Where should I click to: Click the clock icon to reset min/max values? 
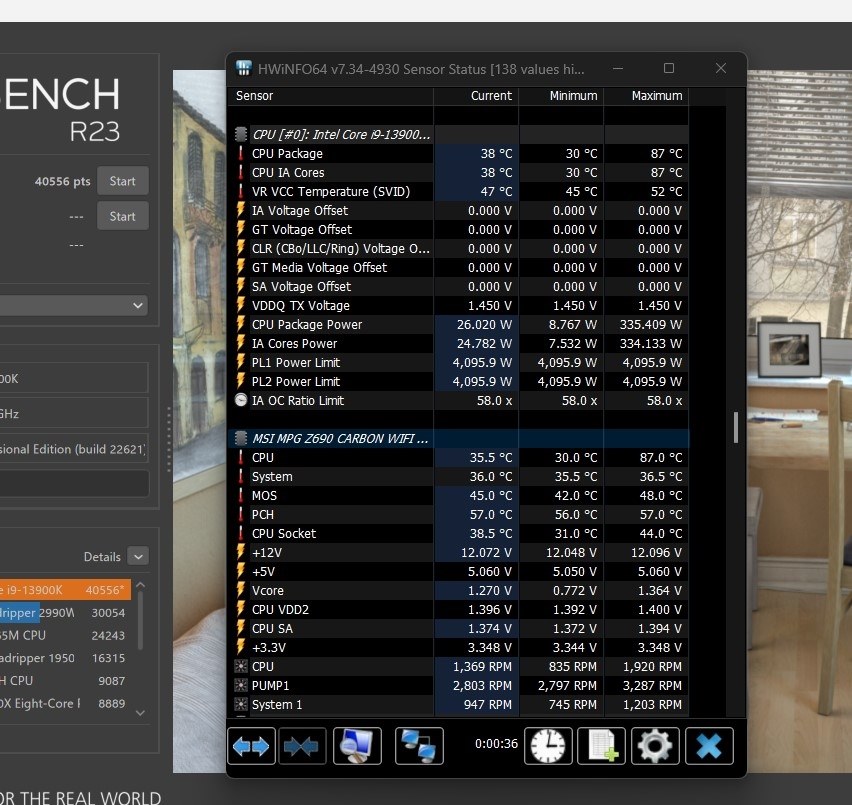(x=548, y=746)
